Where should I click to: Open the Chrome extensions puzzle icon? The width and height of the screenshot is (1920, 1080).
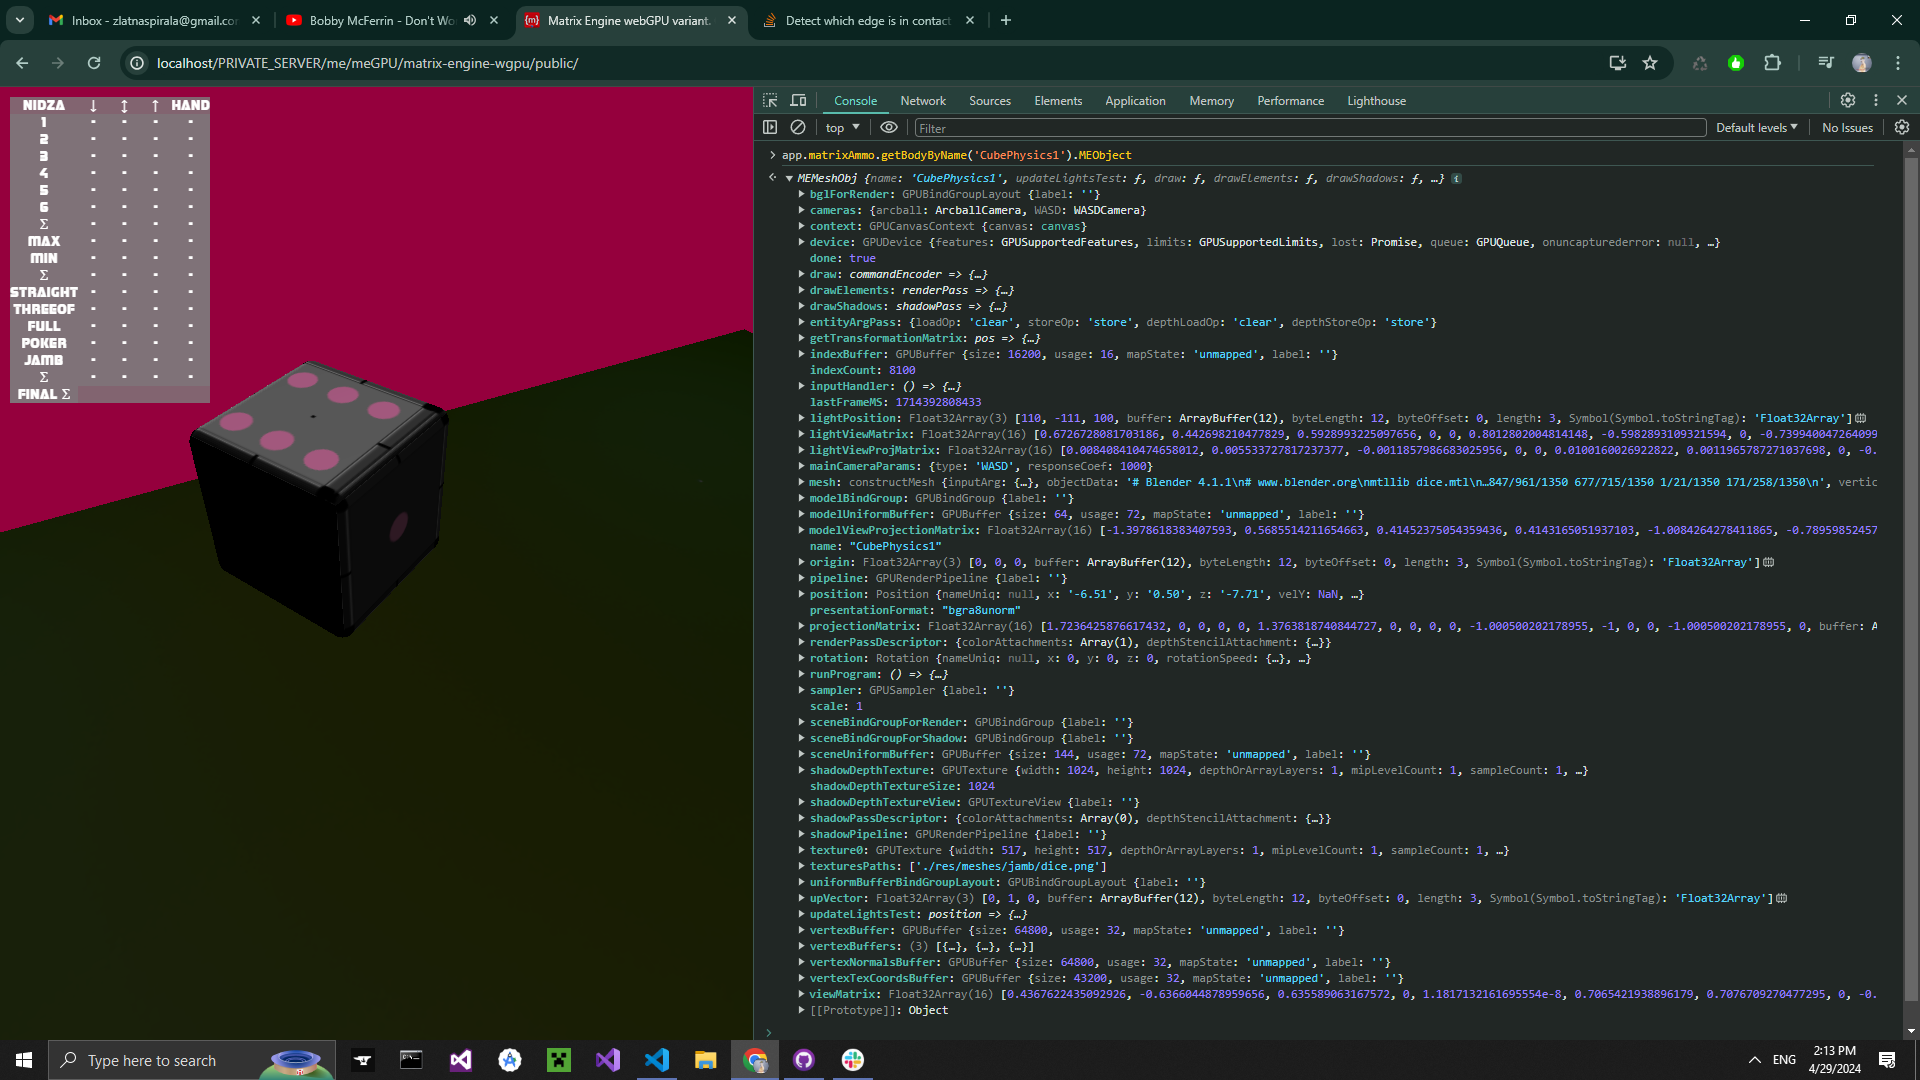point(1772,63)
